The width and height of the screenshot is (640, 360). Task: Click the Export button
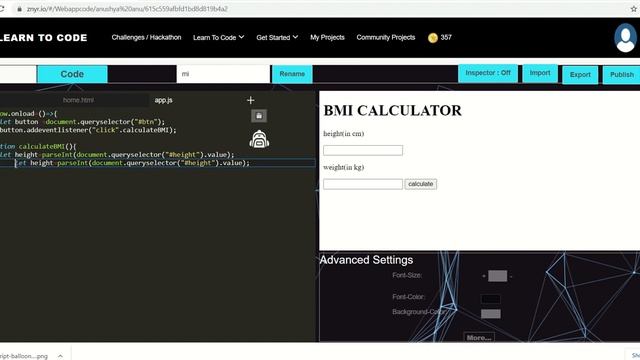(x=580, y=75)
